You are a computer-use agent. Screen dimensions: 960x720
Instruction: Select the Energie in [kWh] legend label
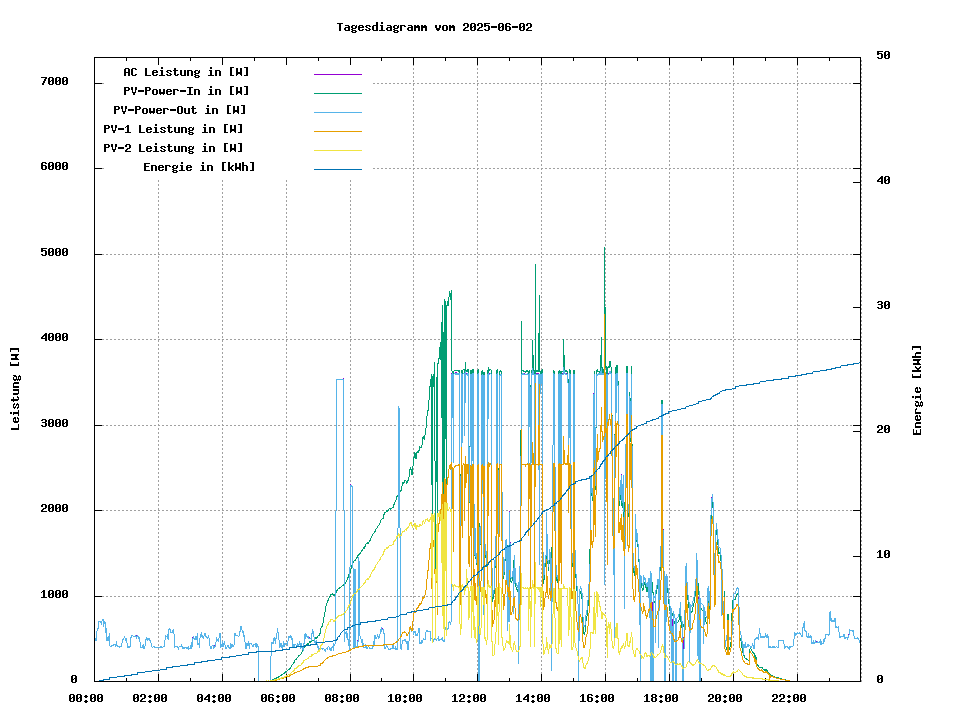(199, 167)
